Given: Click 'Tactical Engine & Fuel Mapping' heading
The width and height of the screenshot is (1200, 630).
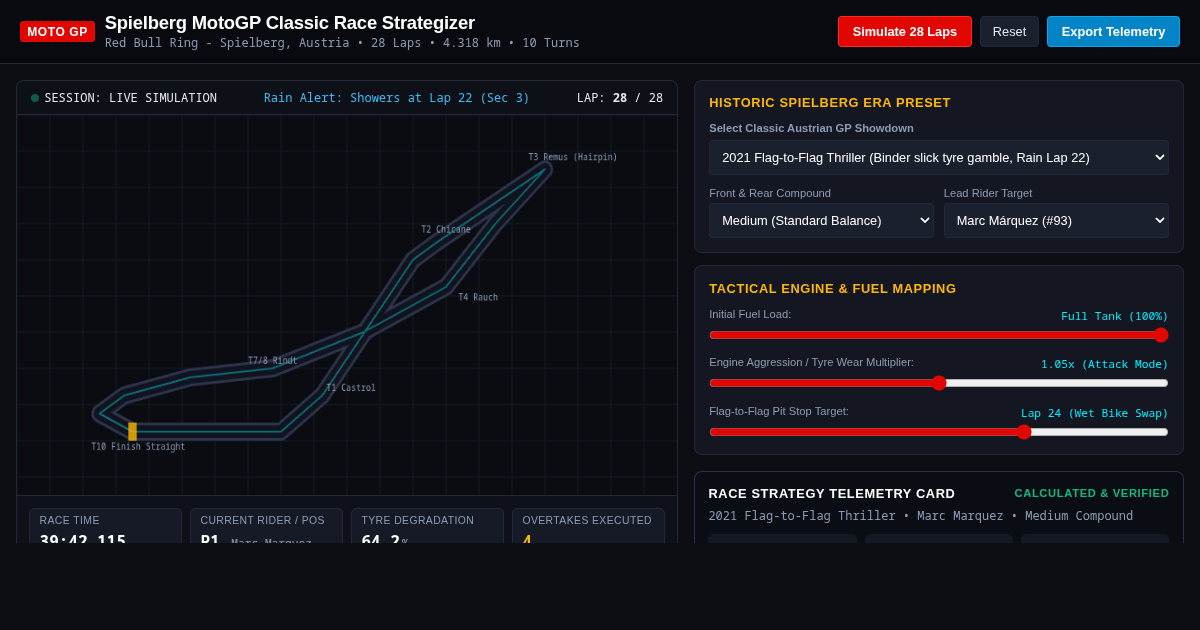Looking at the screenshot, I should tap(833, 288).
